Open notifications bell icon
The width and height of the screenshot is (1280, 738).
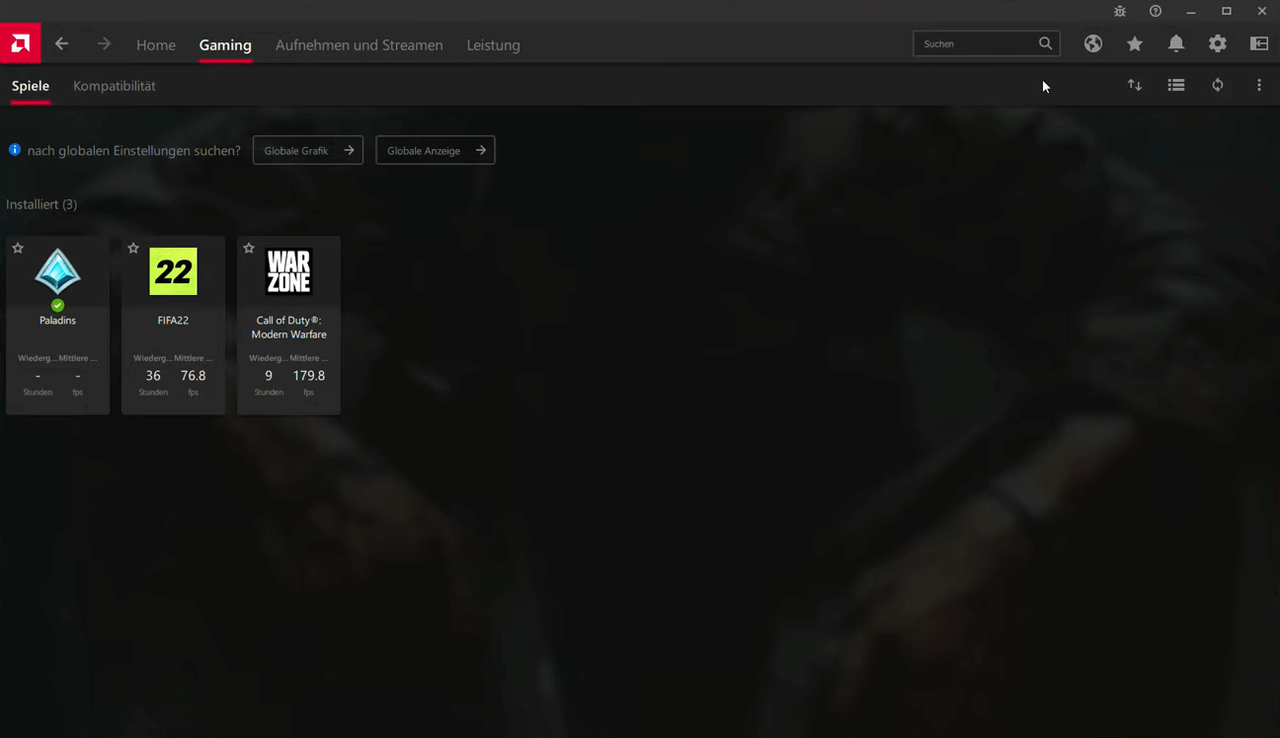[x=1176, y=44]
